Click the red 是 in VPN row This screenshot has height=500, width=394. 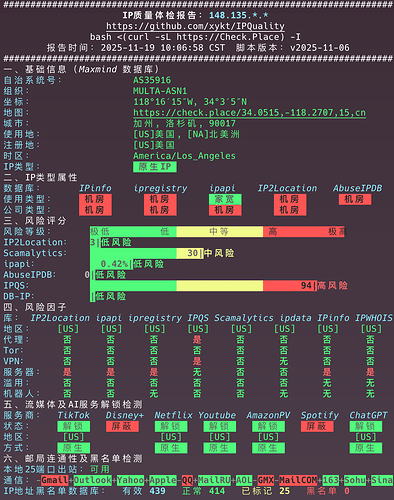(197, 361)
